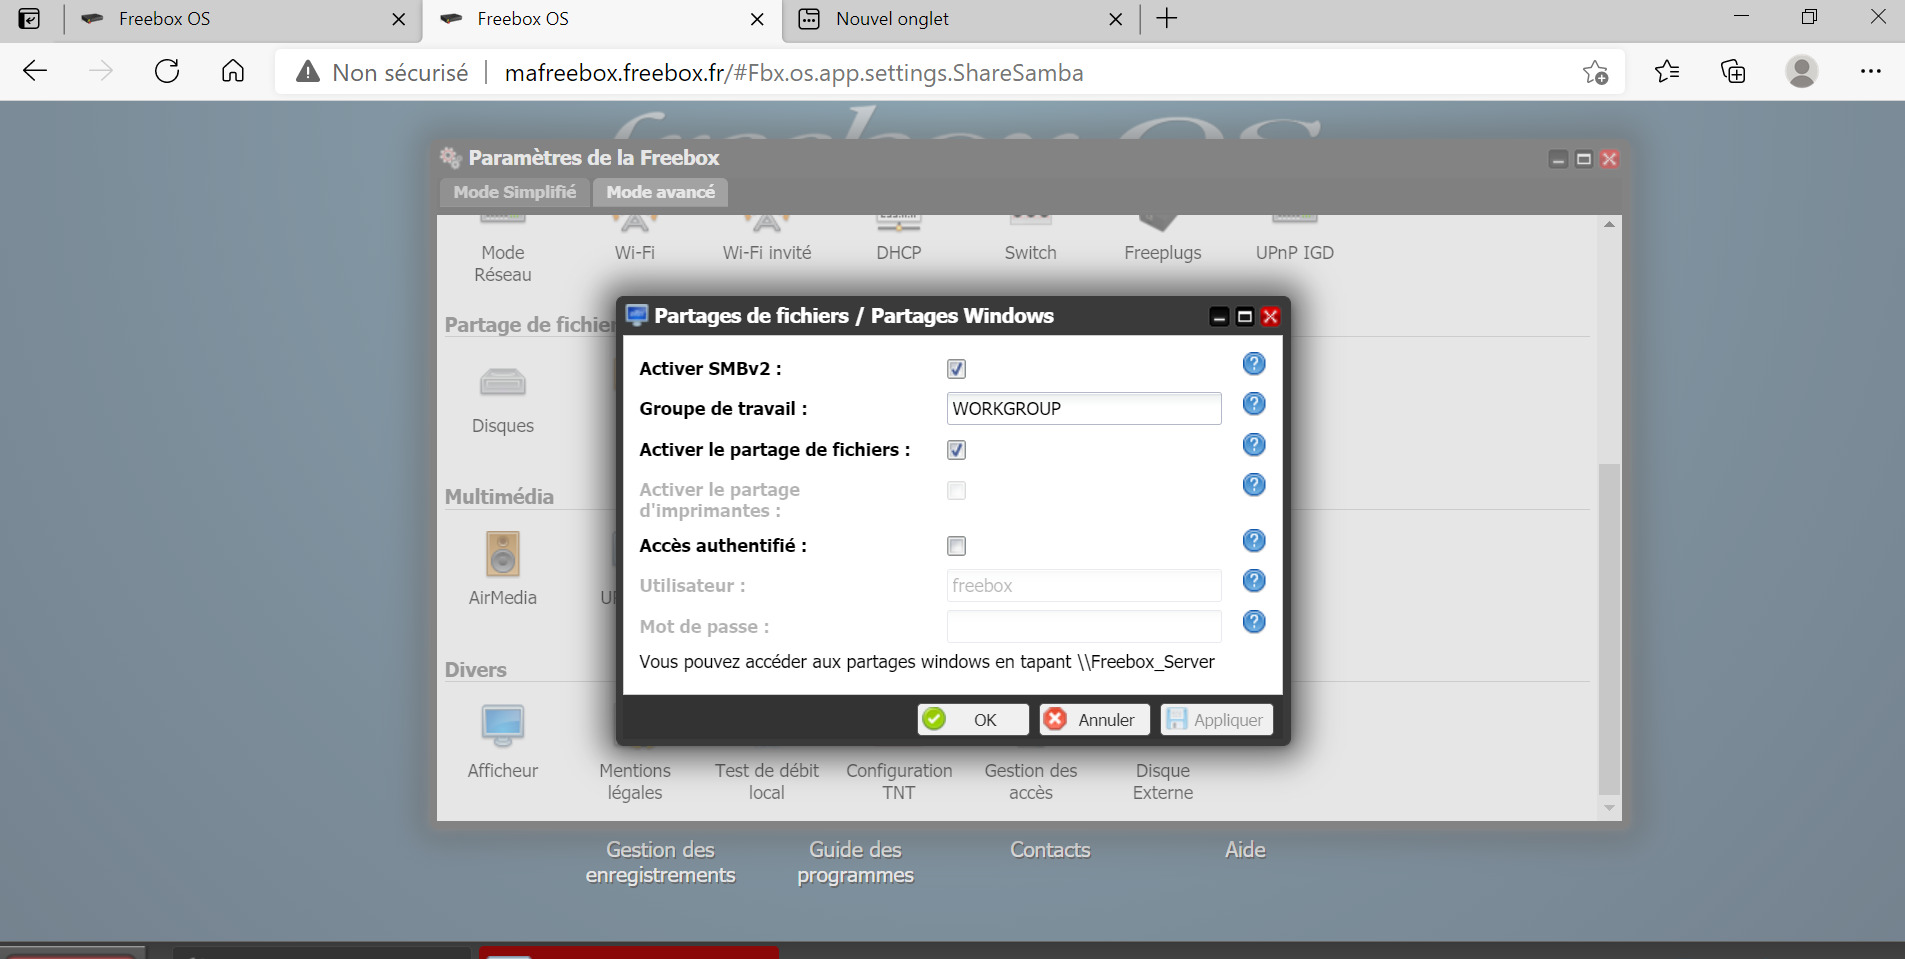
Task: Click Annuler to cancel changes
Action: tap(1094, 720)
